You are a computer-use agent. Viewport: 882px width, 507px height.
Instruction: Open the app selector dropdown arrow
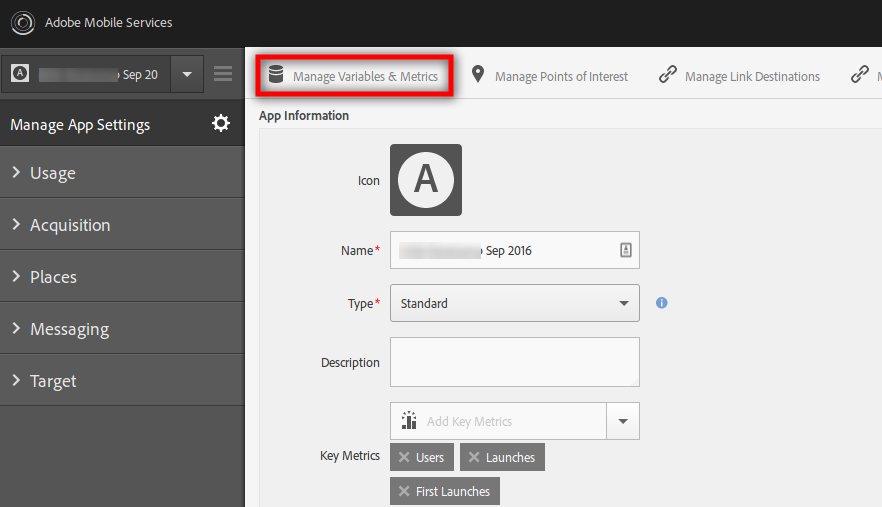tap(187, 74)
